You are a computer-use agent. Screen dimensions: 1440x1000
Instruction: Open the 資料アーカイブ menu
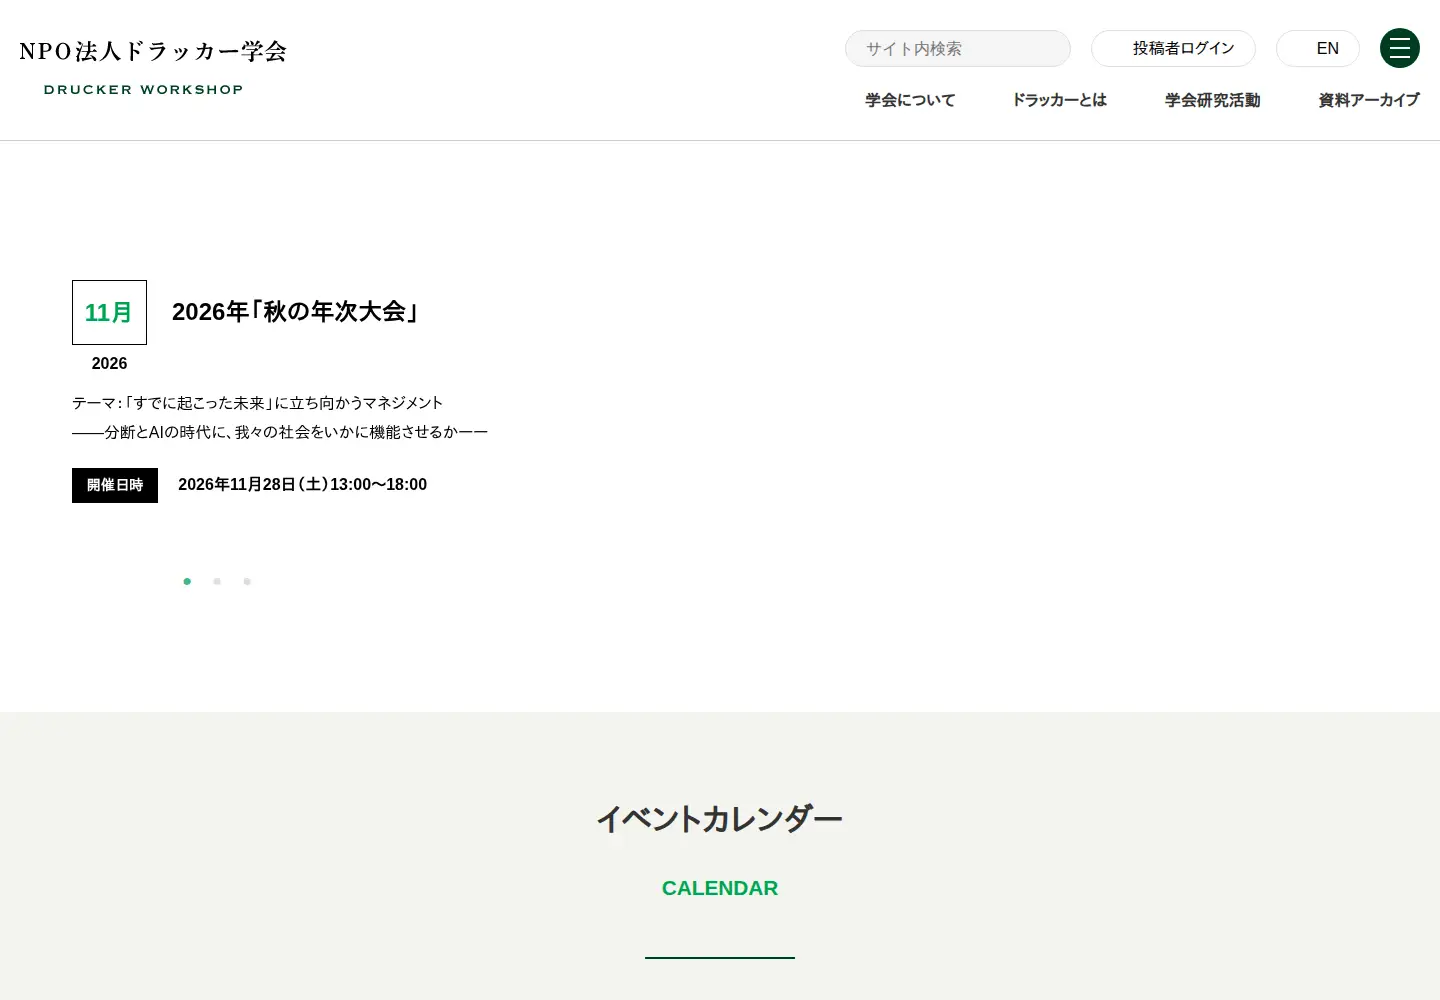(1369, 100)
